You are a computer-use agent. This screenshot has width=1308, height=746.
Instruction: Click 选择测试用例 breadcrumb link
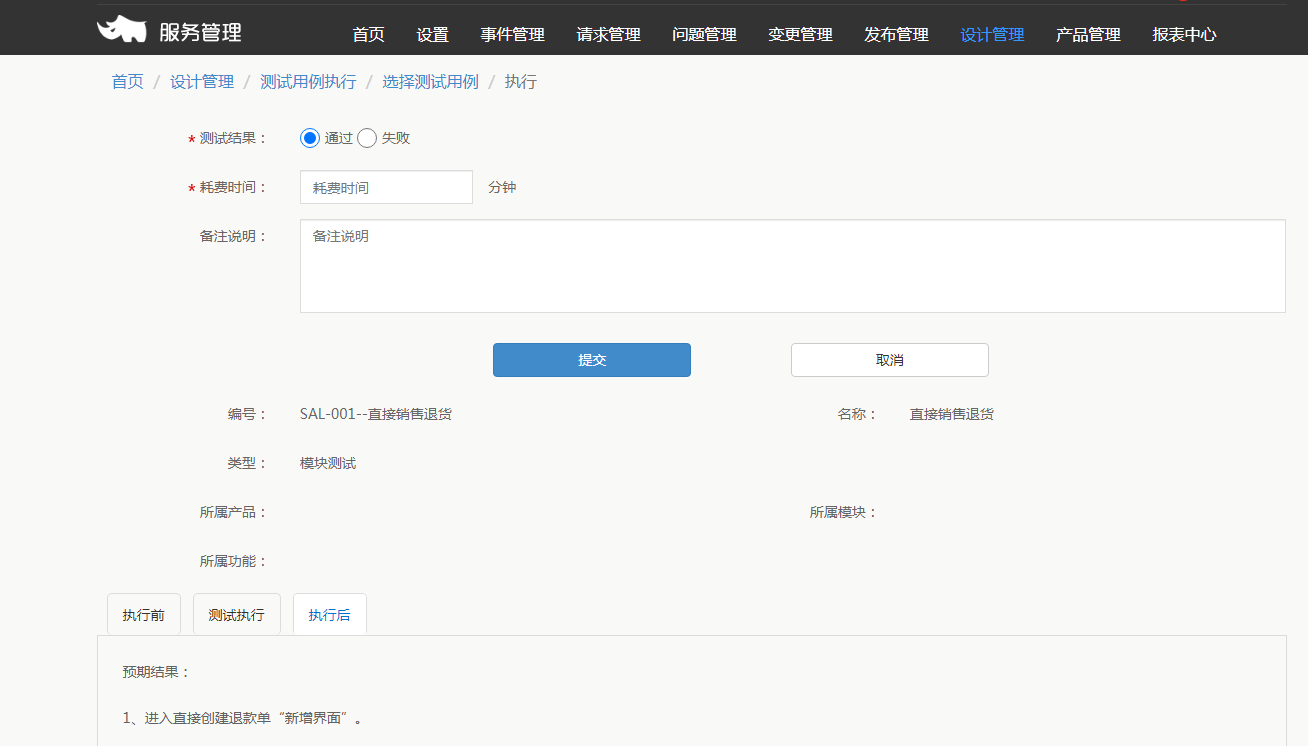(x=430, y=82)
